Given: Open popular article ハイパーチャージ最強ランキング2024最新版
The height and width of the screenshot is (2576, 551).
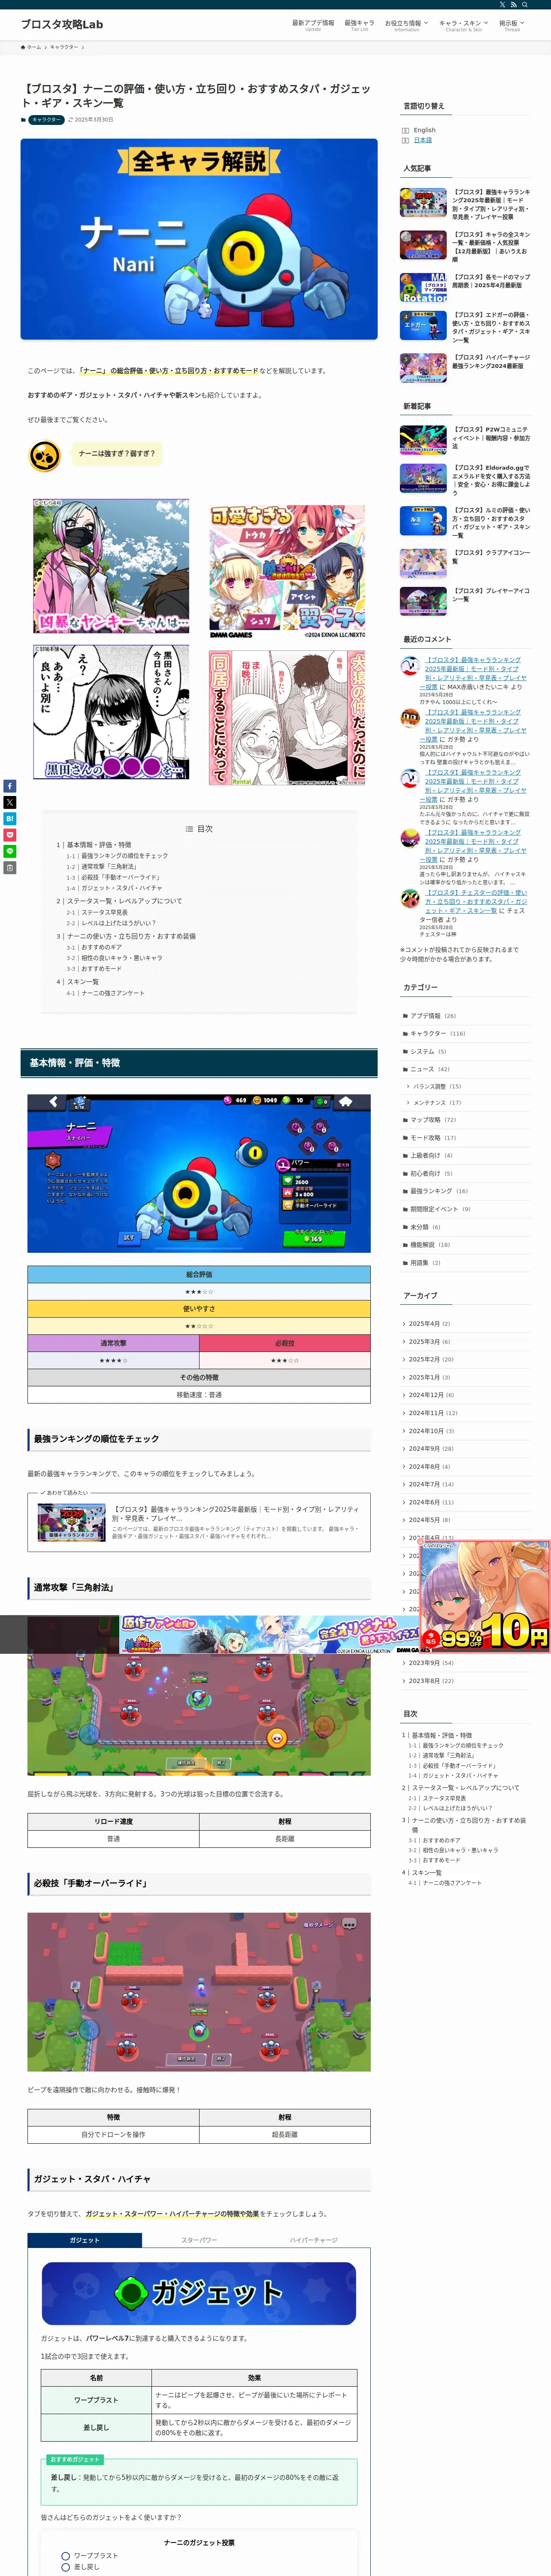Looking at the screenshot, I should click(465, 367).
